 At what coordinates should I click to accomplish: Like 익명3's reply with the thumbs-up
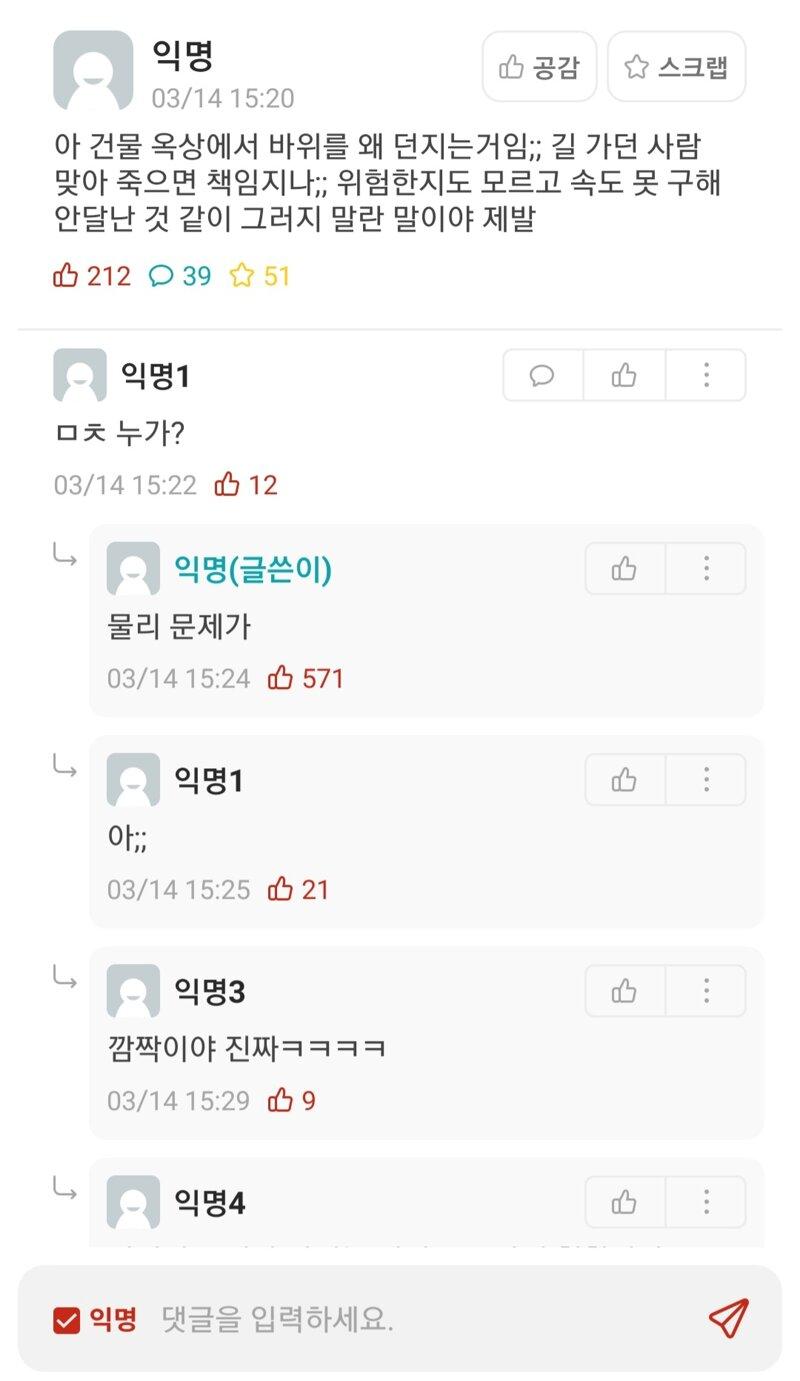624,991
